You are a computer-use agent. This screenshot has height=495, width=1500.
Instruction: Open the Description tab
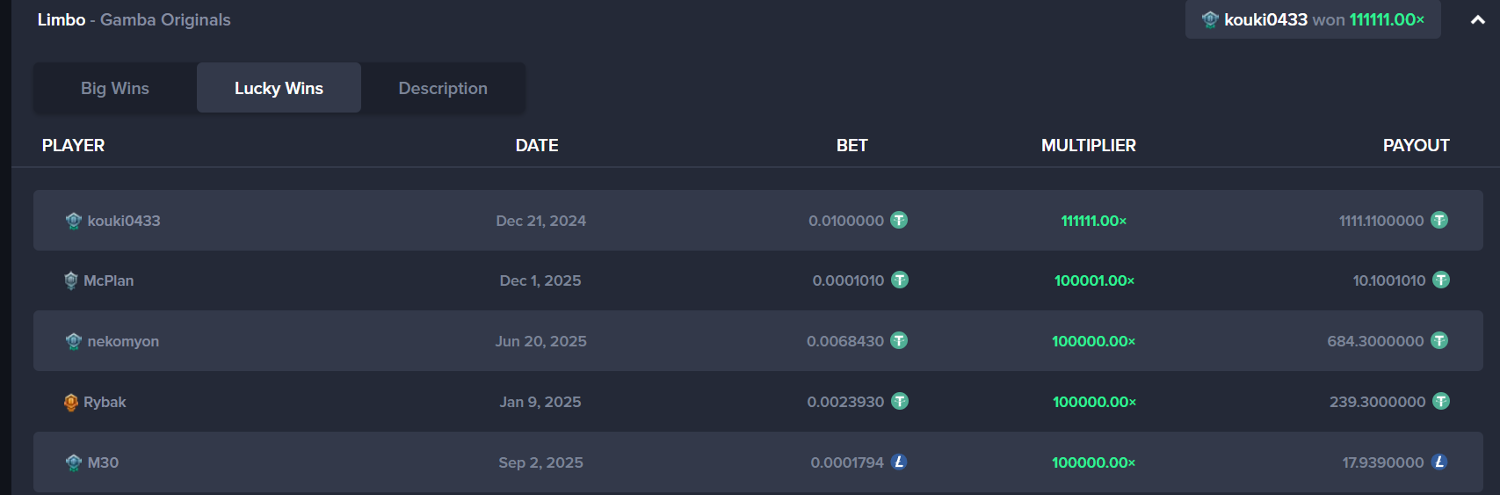443,88
